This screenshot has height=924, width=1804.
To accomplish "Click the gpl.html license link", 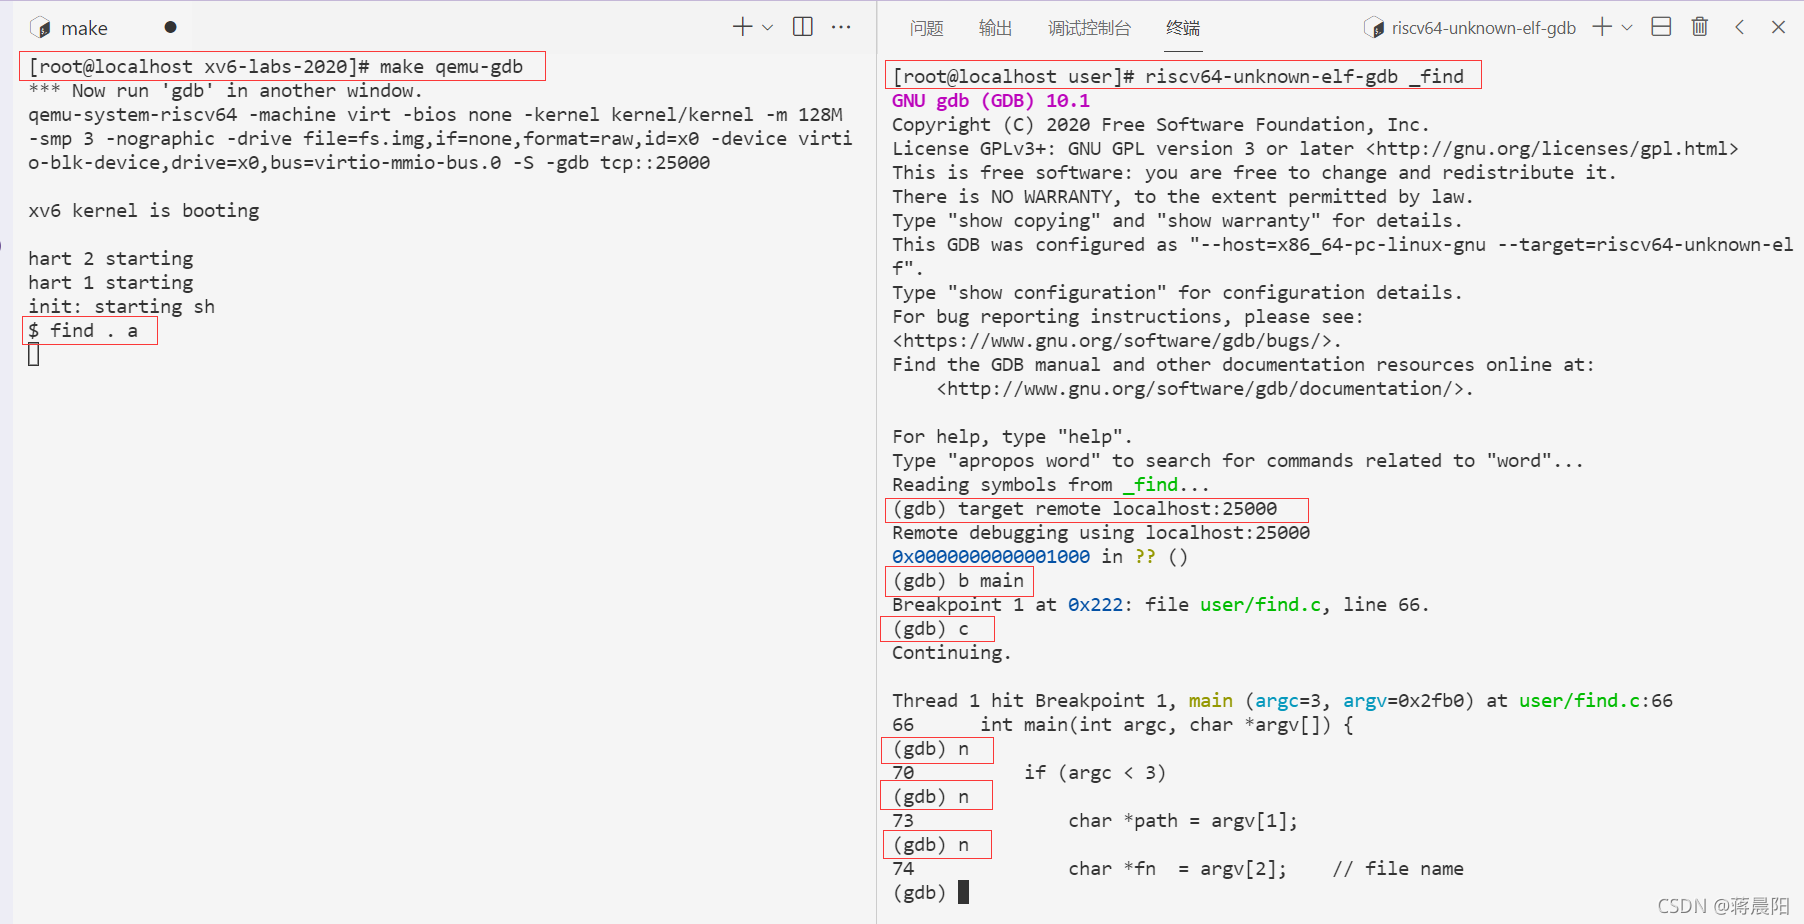I will coord(1552,149).
